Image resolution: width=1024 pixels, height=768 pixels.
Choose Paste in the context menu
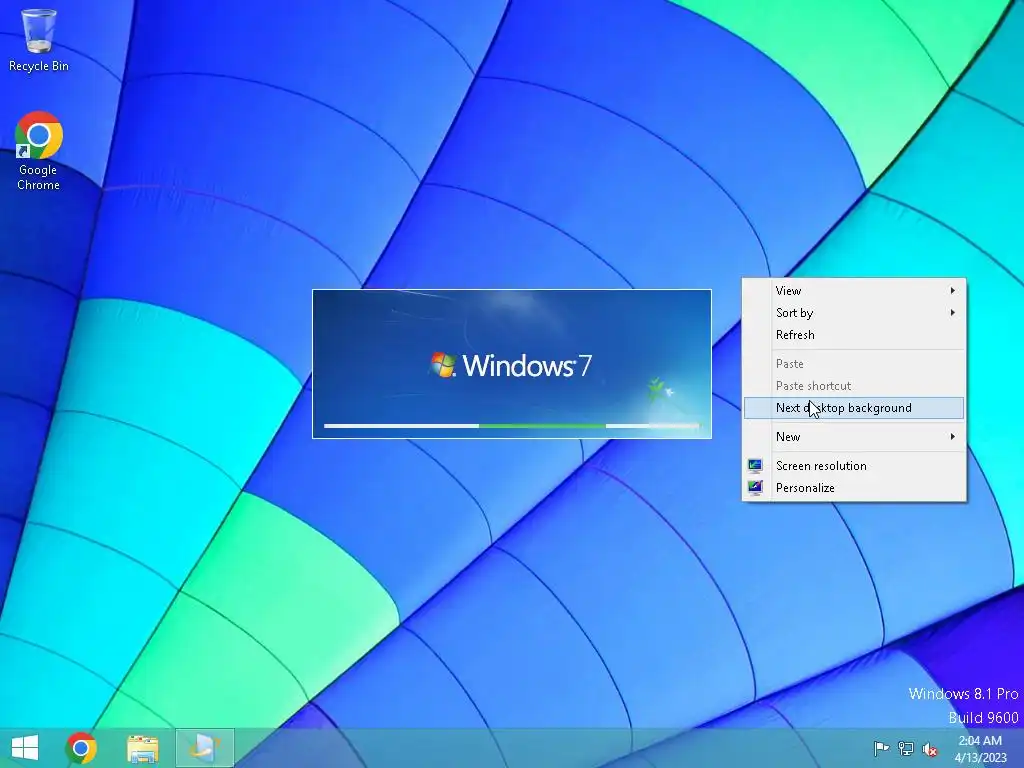coord(854,364)
